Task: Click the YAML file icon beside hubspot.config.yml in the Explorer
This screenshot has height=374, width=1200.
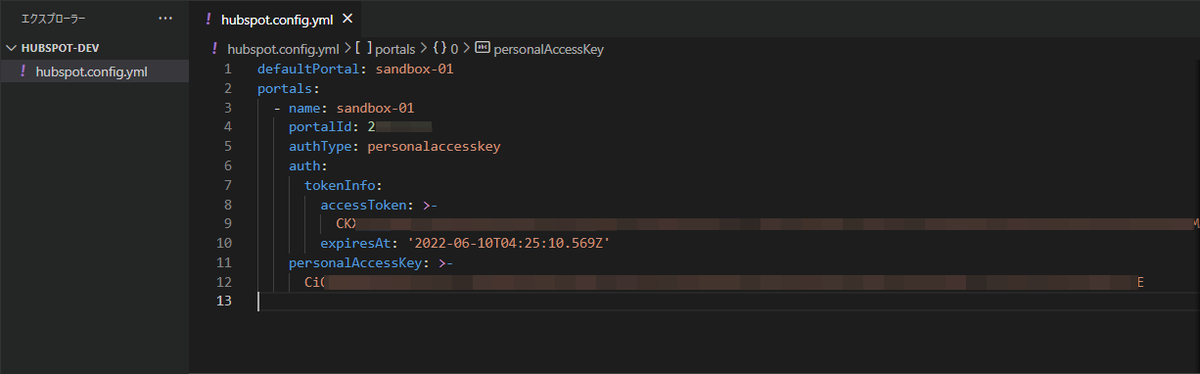Action: tap(23, 71)
